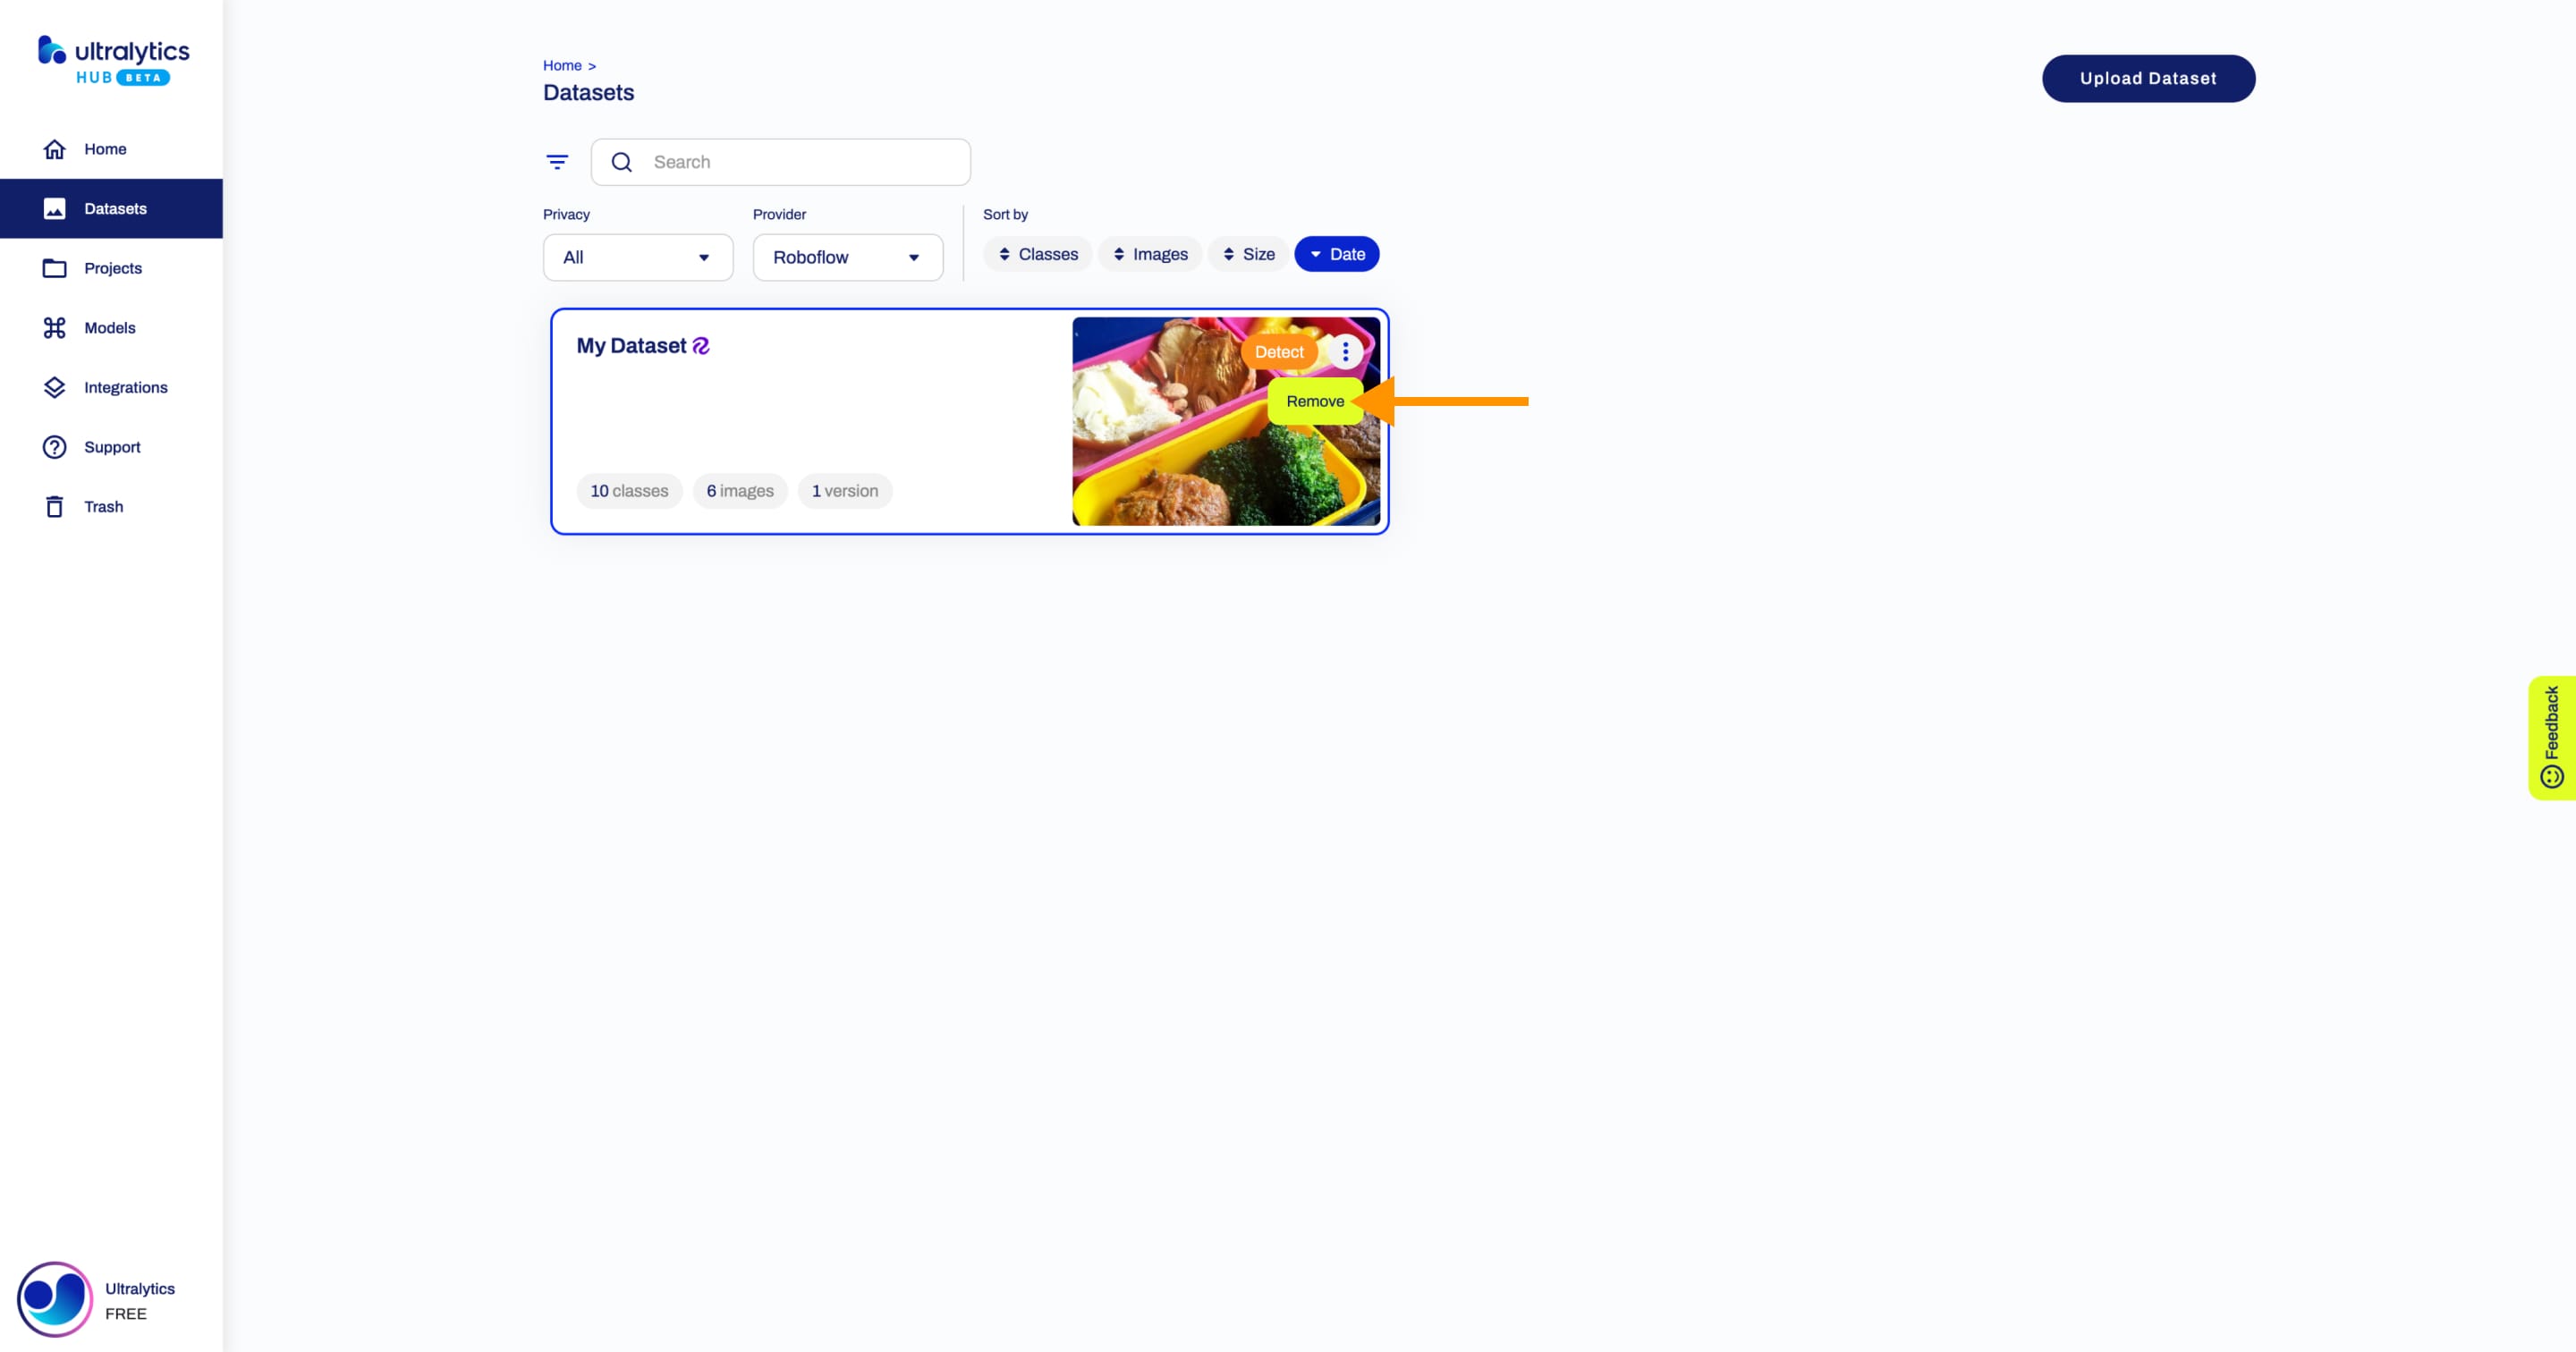Click the Remove option in context menu
The image size is (2576, 1352).
tap(1315, 401)
